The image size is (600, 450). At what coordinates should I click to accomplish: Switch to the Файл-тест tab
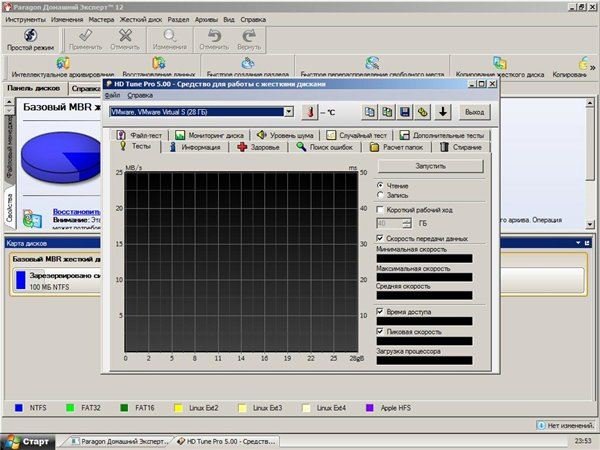139,135
